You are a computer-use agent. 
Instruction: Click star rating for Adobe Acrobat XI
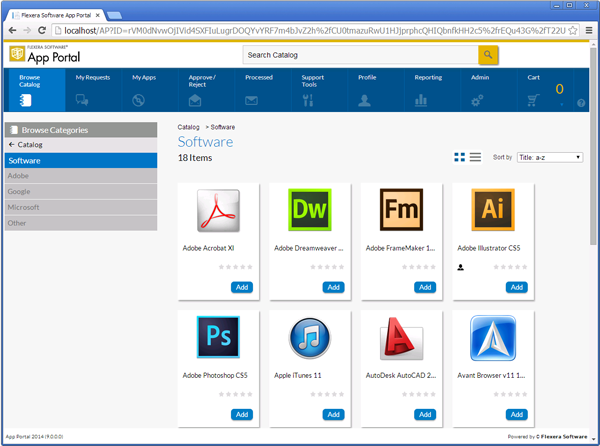click(235, 267)
